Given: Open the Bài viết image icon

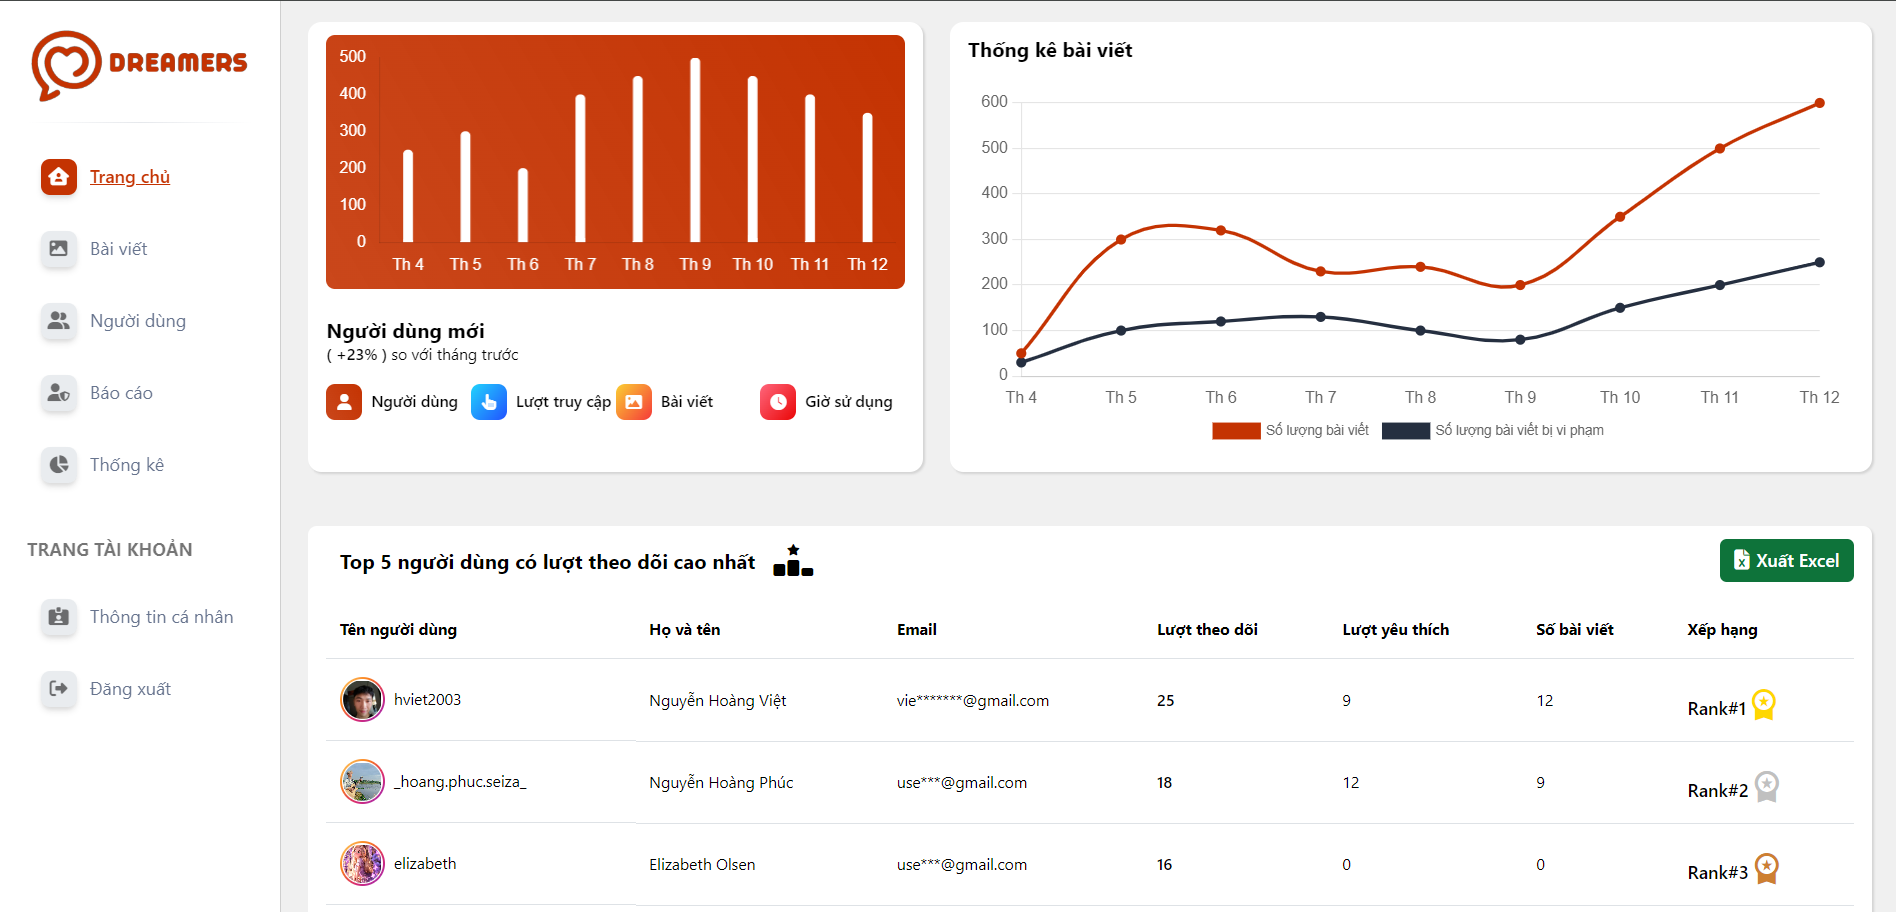Looking at the screenshot, I should (x=59, y=249).
